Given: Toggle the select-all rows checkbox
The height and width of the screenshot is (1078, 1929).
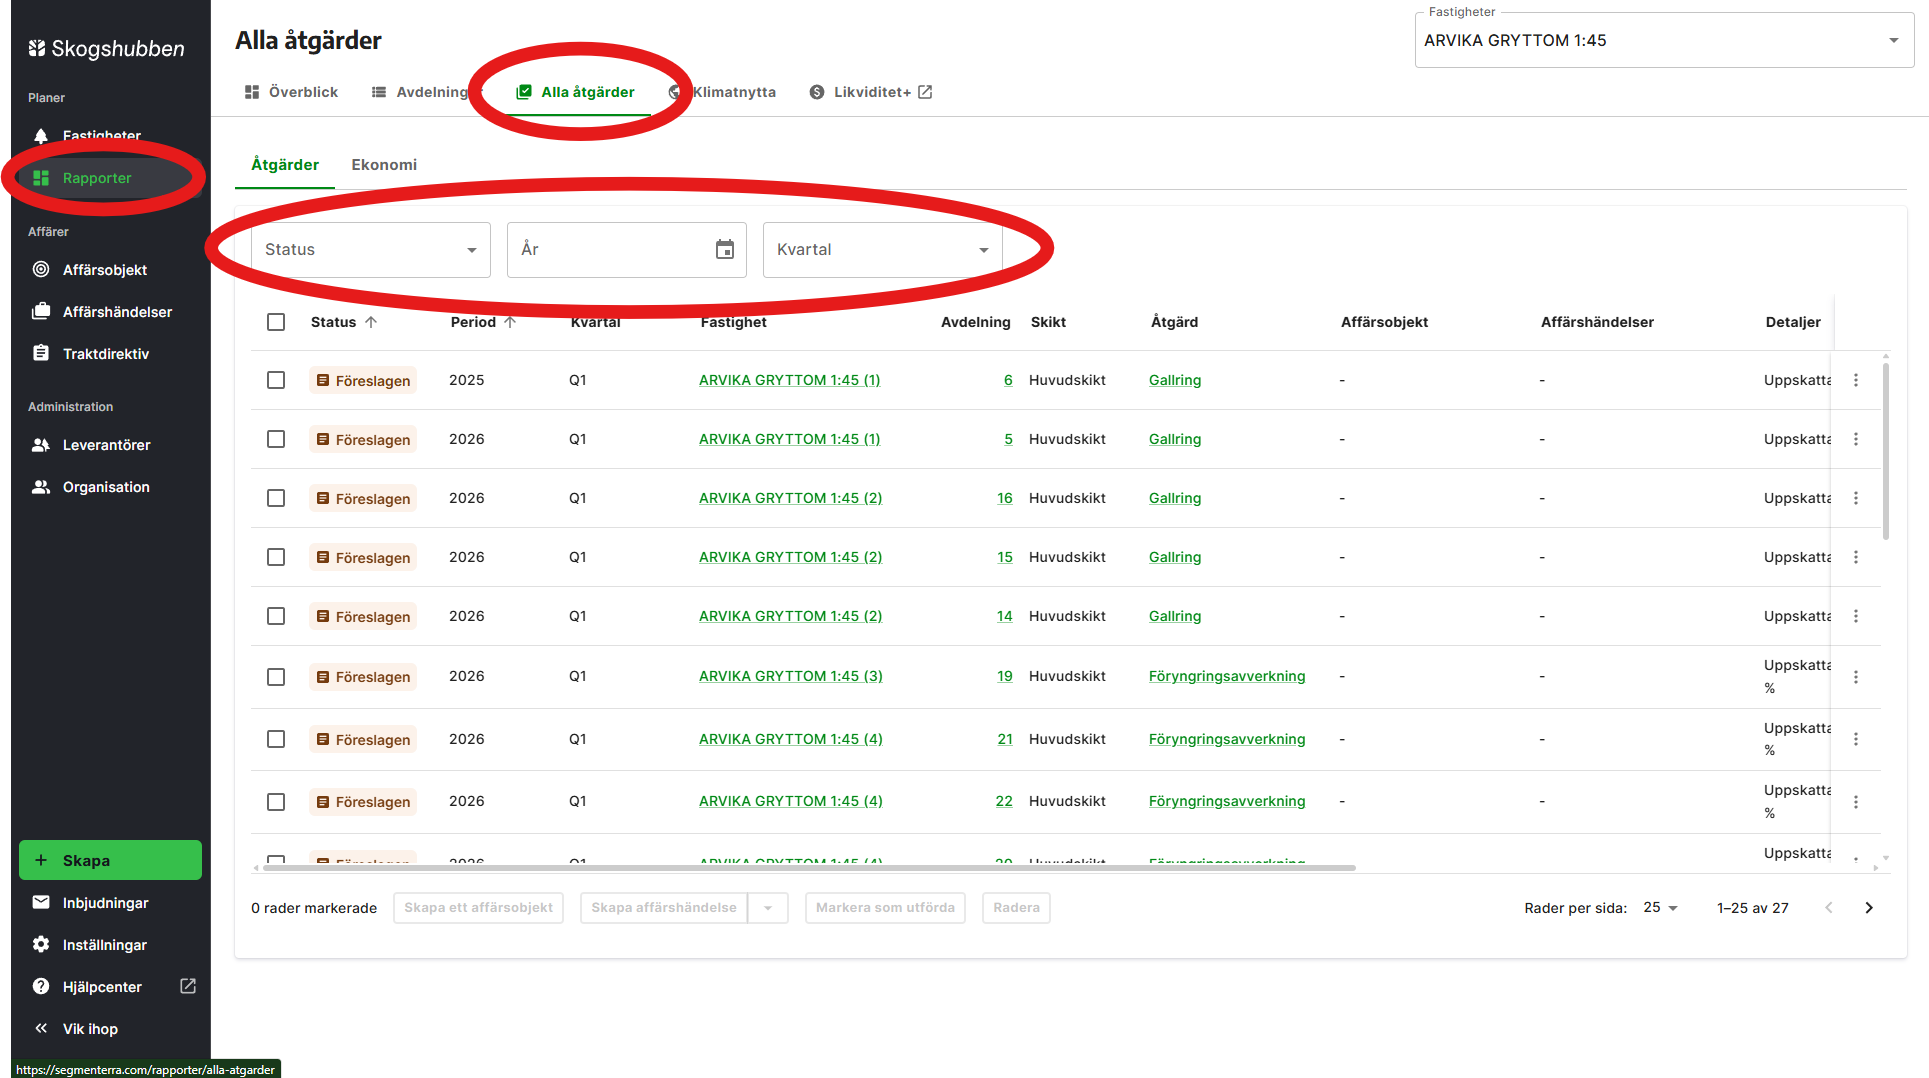Looking at the screenshot, I should tap(276, 322).
